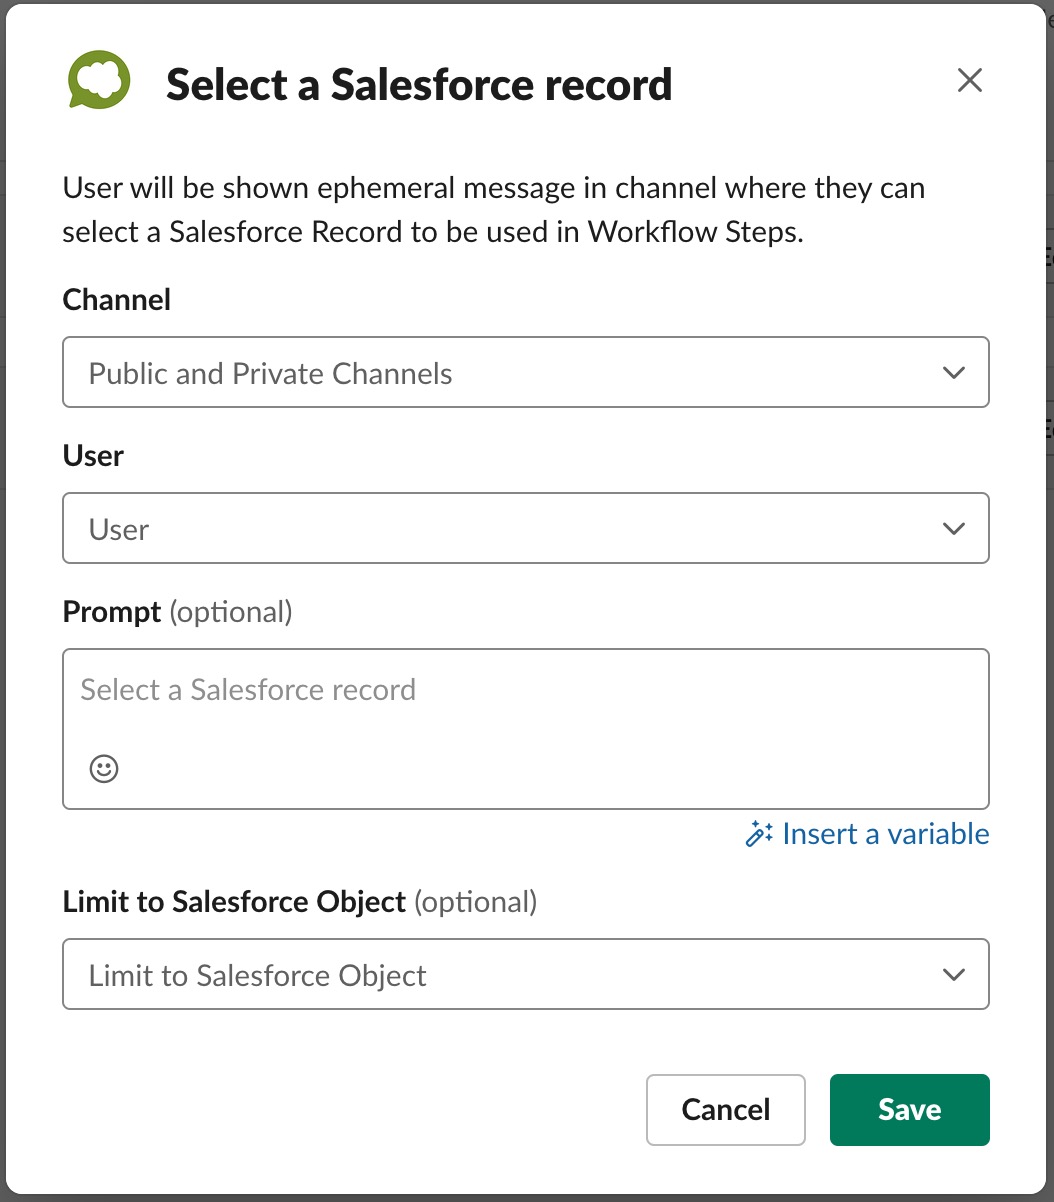
Task: Save the Salesforce record step
Action: [x=910, y=1109]
